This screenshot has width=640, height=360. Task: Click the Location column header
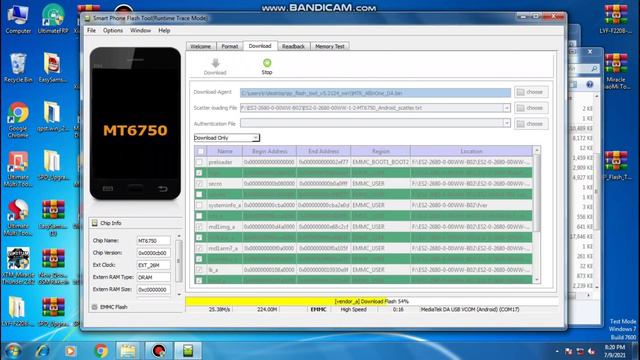click(x=471, y=151)
